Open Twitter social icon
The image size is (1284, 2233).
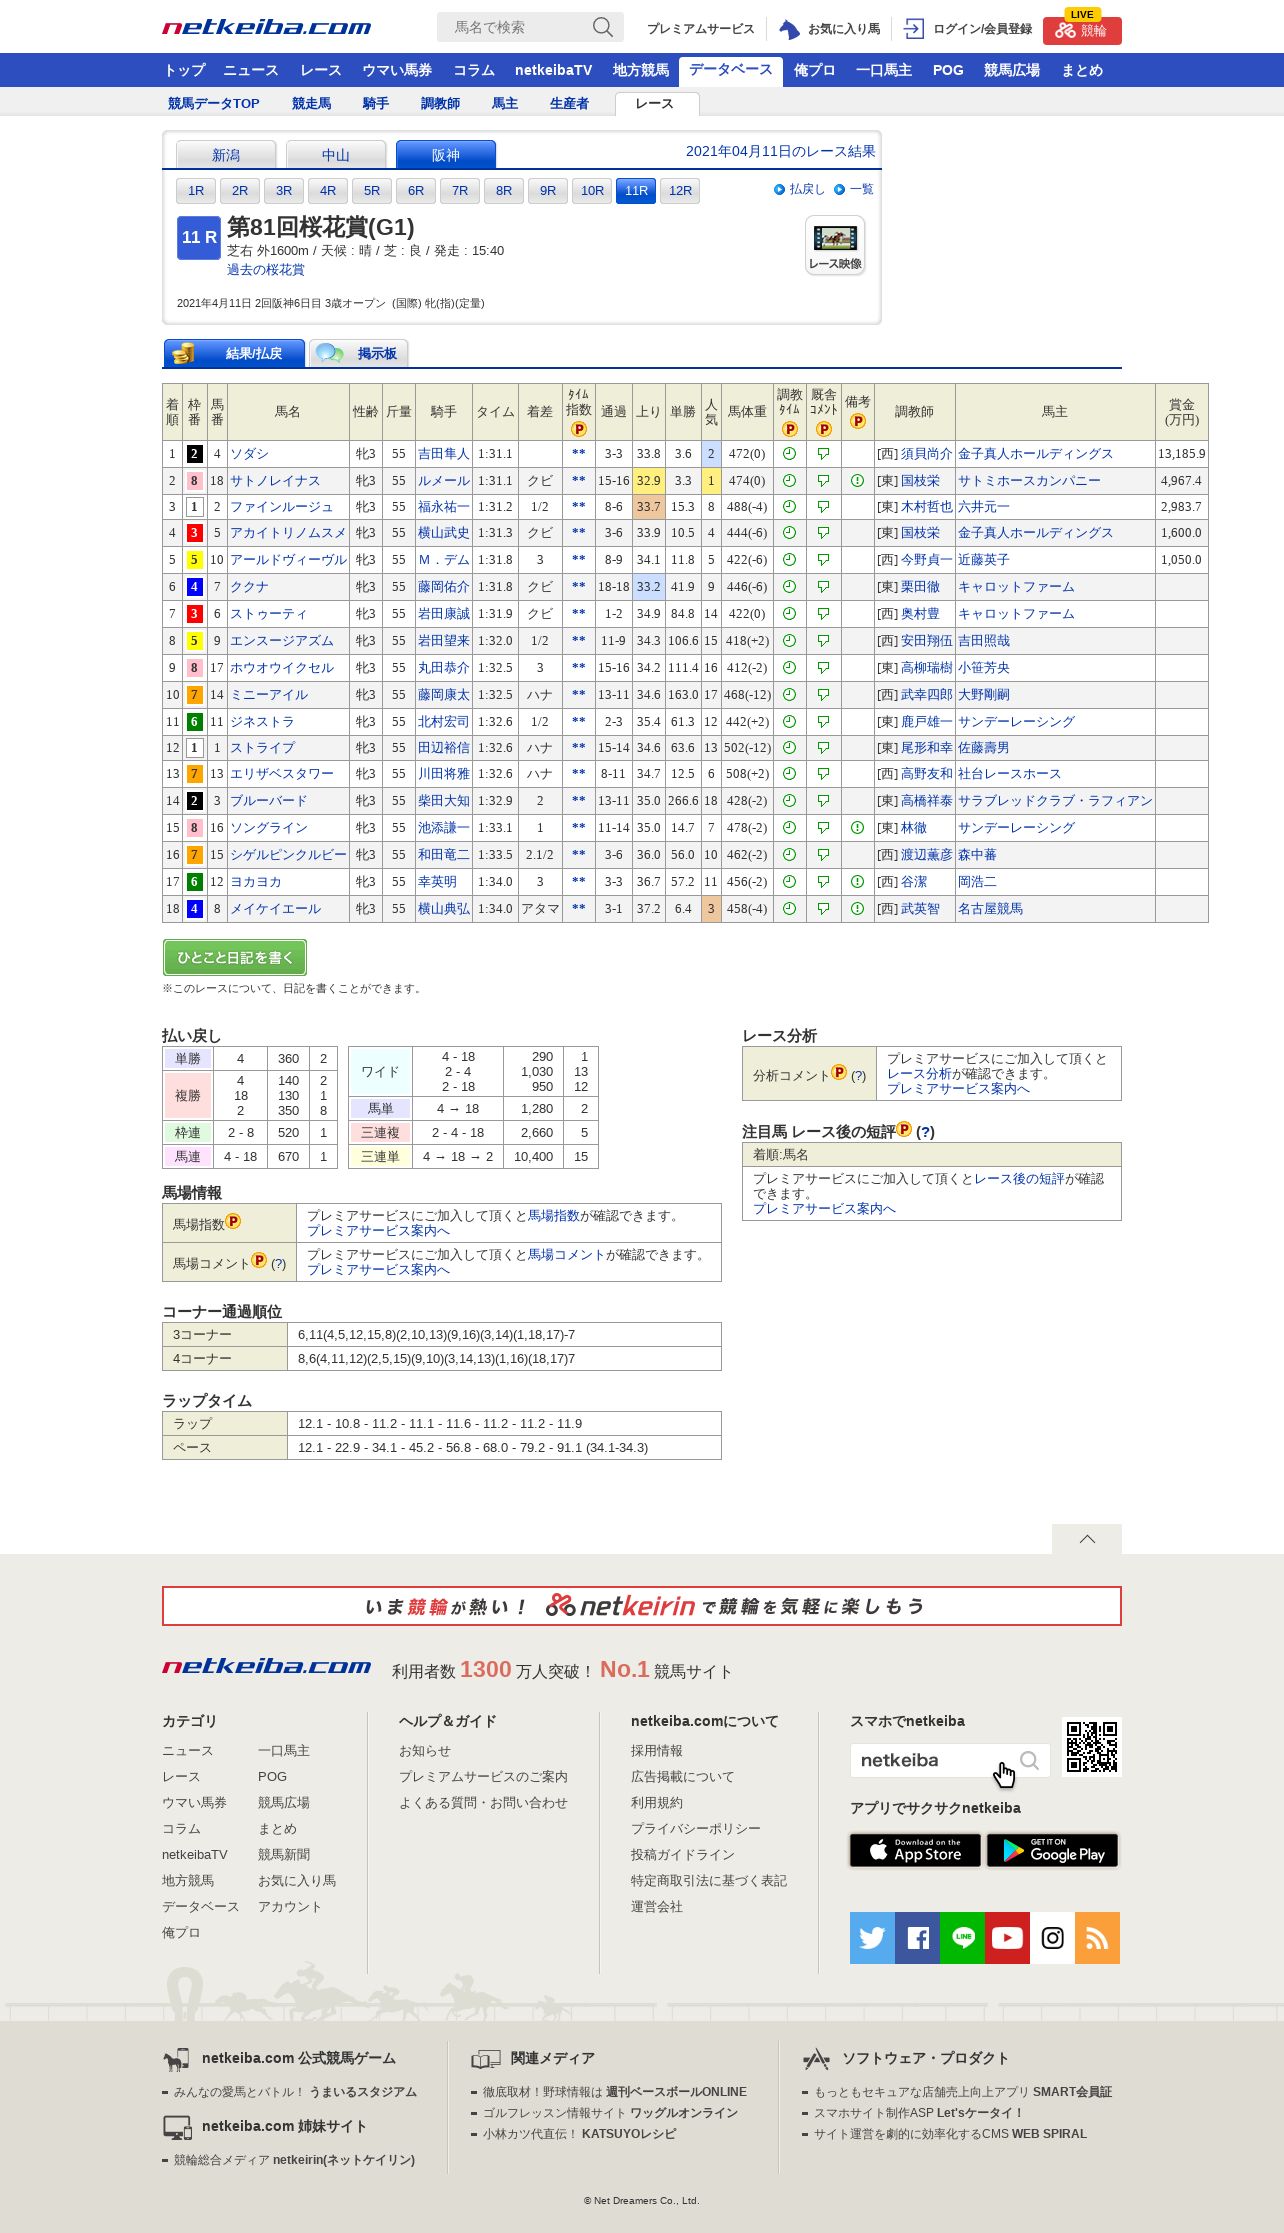pos(872,1938)
